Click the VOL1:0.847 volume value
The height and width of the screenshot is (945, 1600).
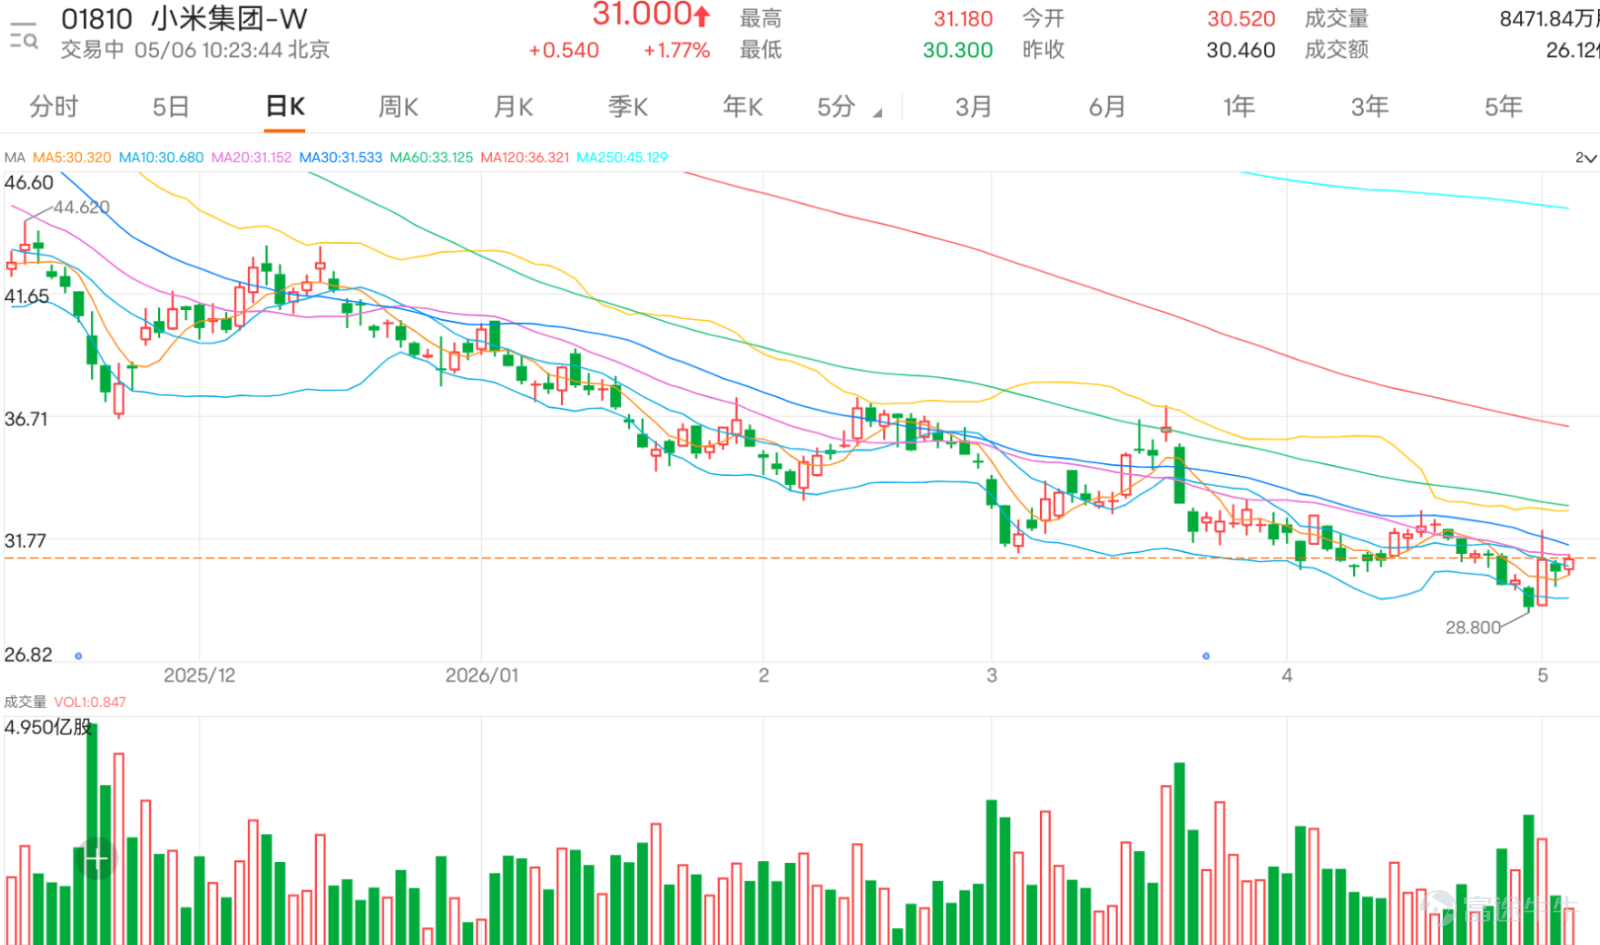tap(90, 702)
